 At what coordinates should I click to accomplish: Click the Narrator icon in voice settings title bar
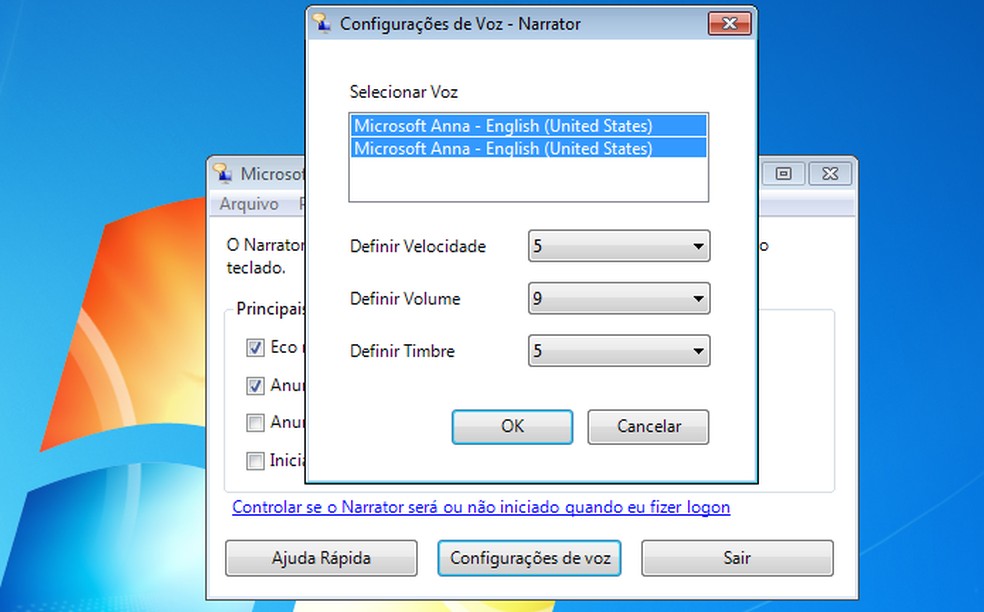322,23
